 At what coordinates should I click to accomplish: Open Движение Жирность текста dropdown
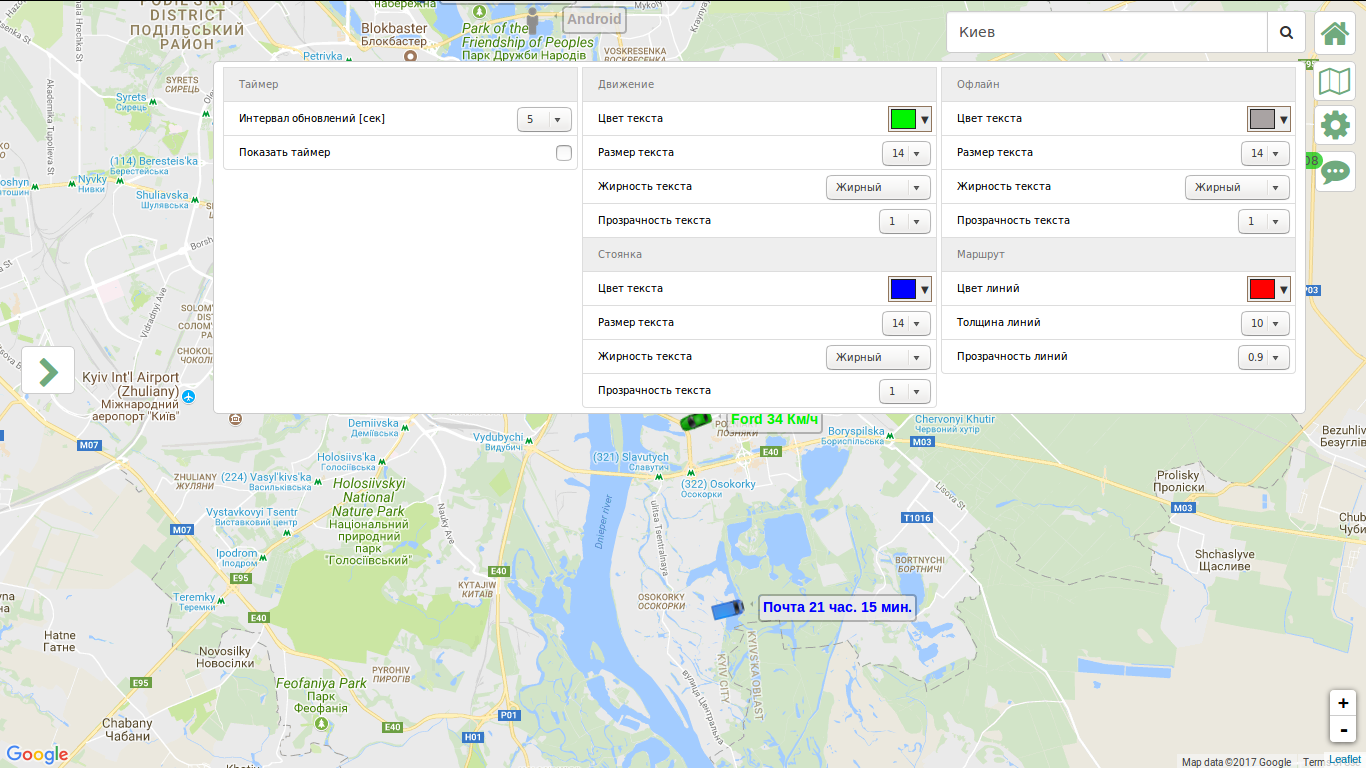[878, 187]
